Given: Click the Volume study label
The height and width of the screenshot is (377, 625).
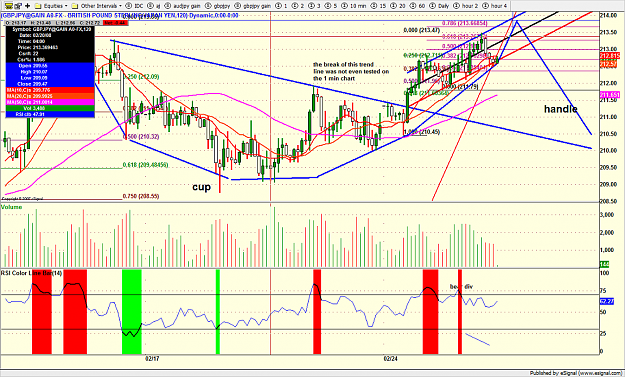Looking at the screenshot, I should pyautogui.click(x=12, y=207).
